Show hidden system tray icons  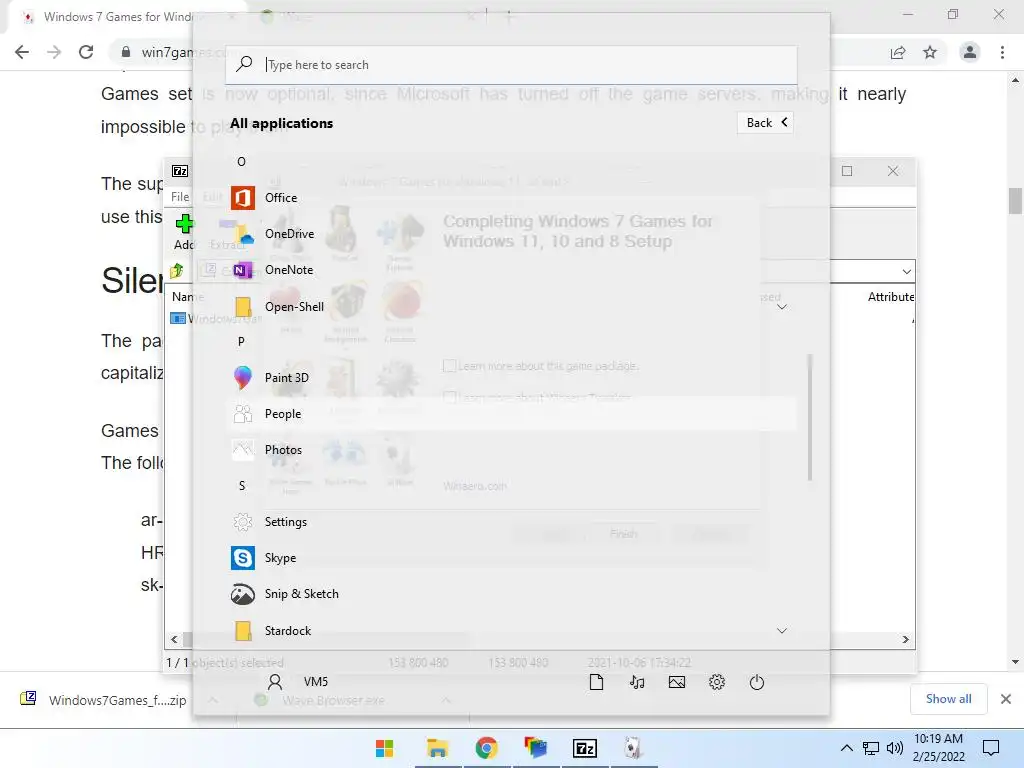tap(846, 748)
